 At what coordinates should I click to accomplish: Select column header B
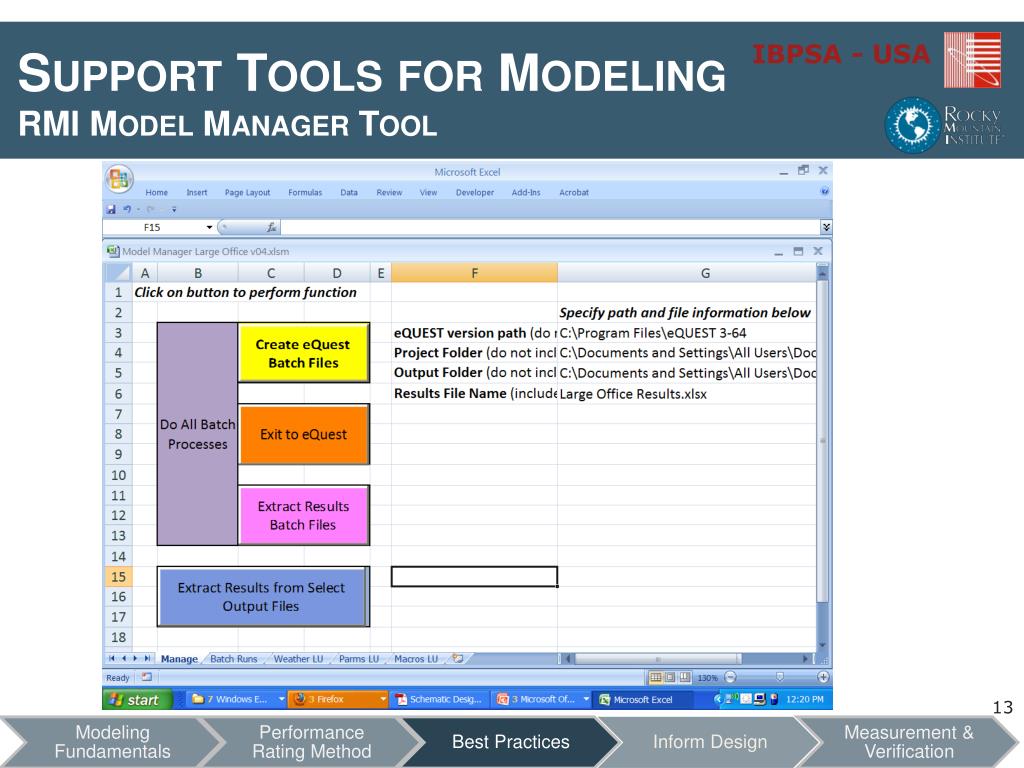197,273
